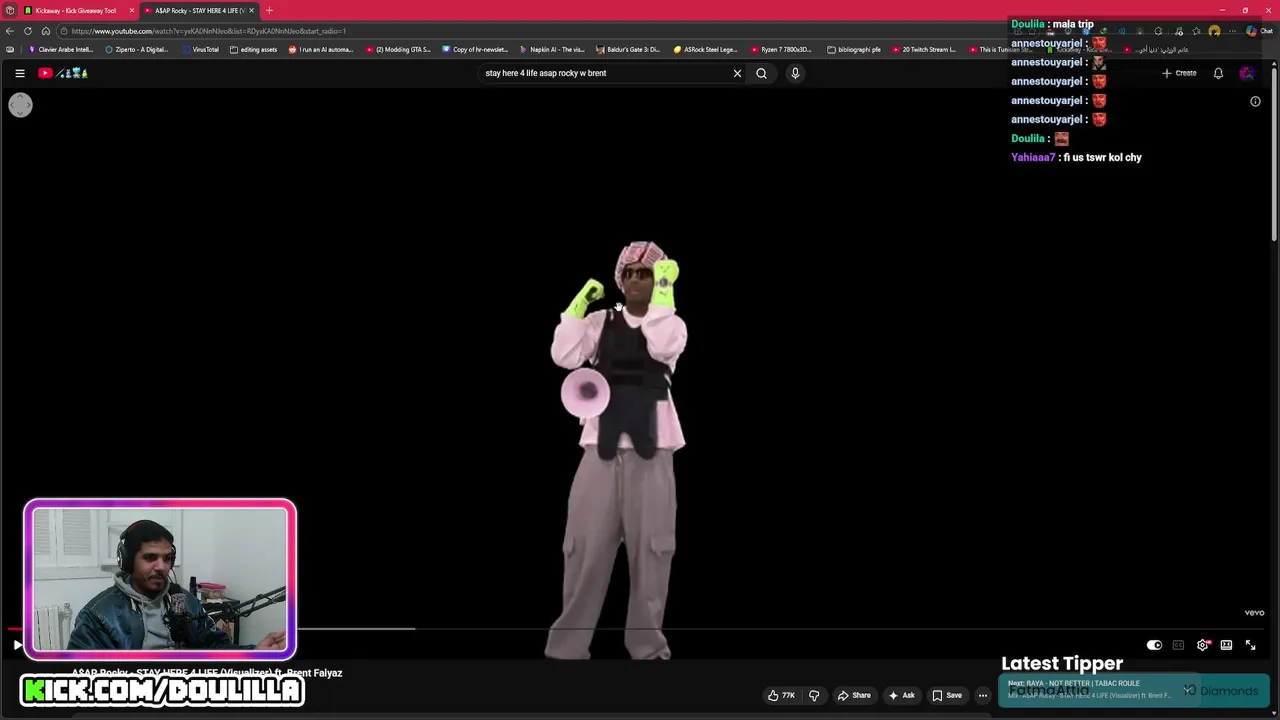Open ASRock Steel Lege bookmark

coord(706,49)
